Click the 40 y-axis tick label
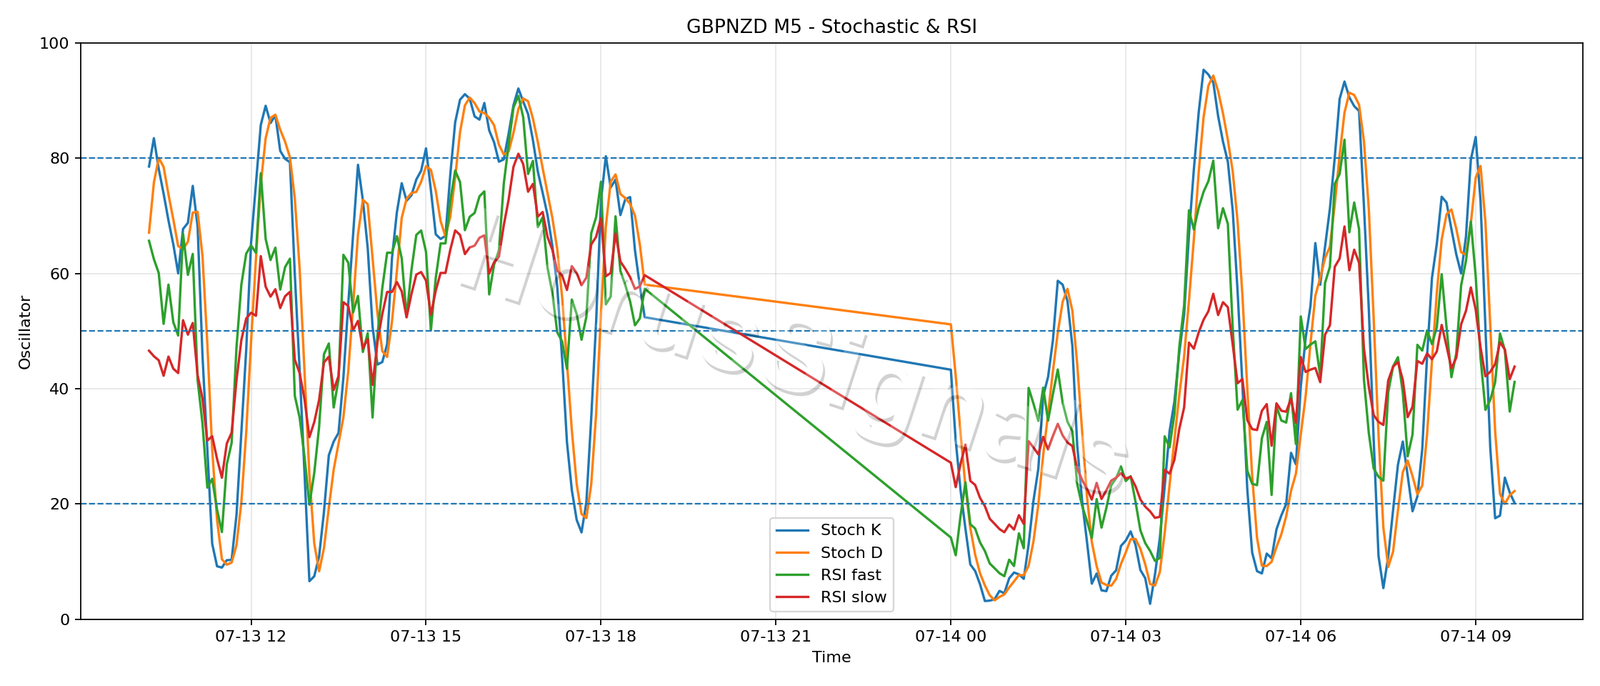 (60, 389)
